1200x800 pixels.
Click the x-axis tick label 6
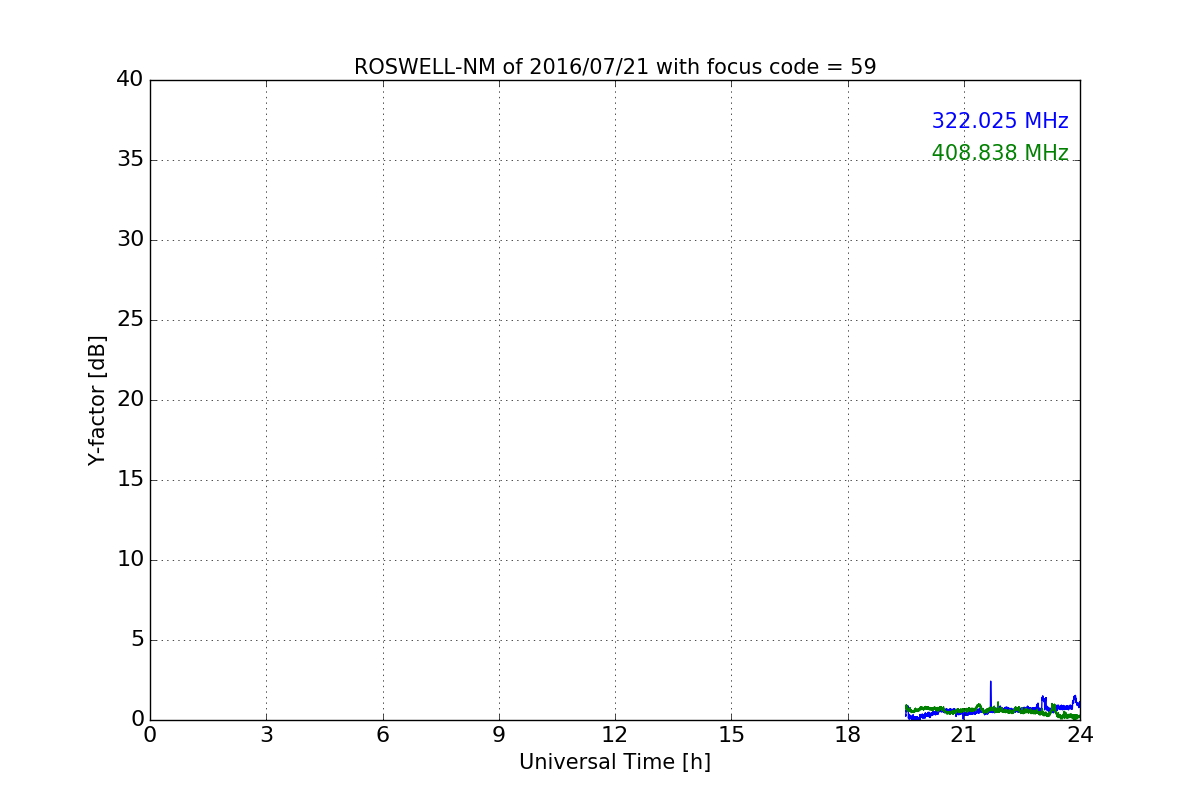(x=382, y=735)
